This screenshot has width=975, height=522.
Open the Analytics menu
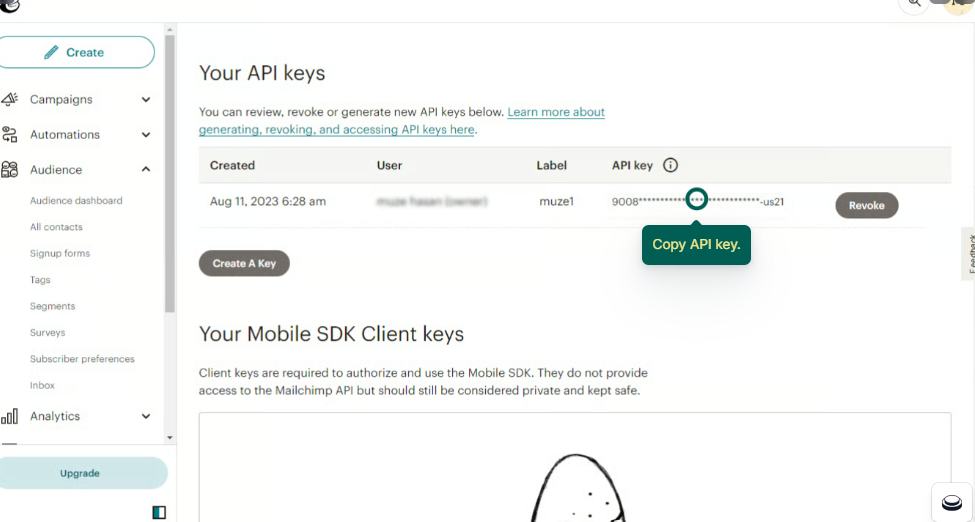click(55, 416)
